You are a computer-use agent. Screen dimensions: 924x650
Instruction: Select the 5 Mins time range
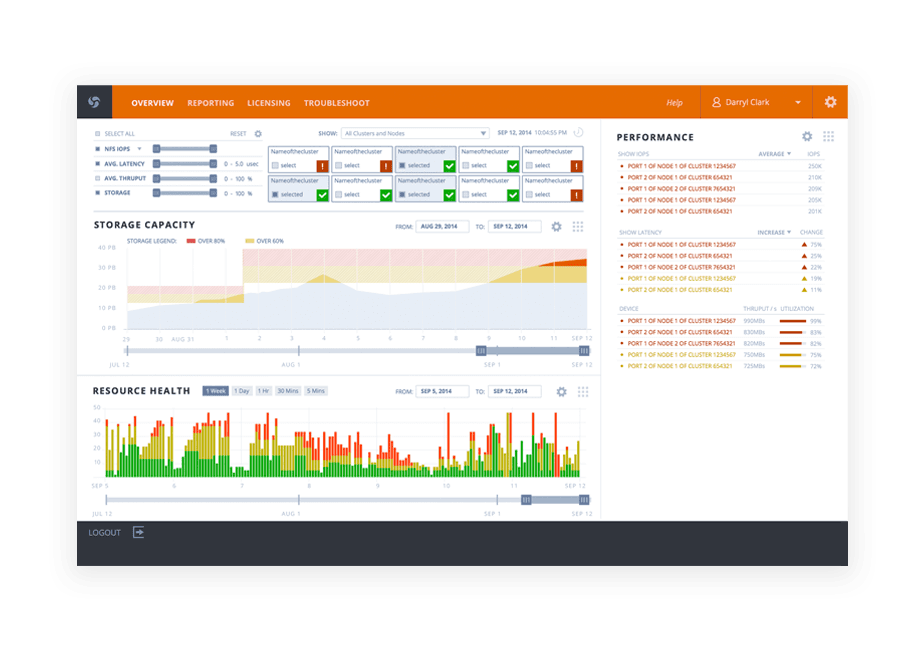point(316,391)
